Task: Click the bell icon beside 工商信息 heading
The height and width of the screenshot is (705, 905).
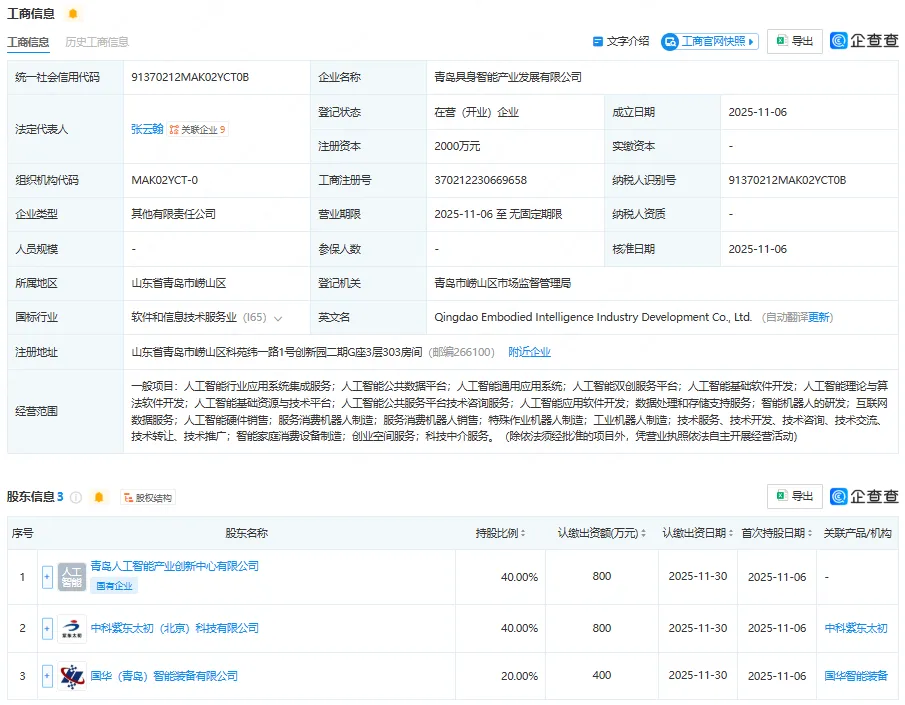Action: pos(72,14)
